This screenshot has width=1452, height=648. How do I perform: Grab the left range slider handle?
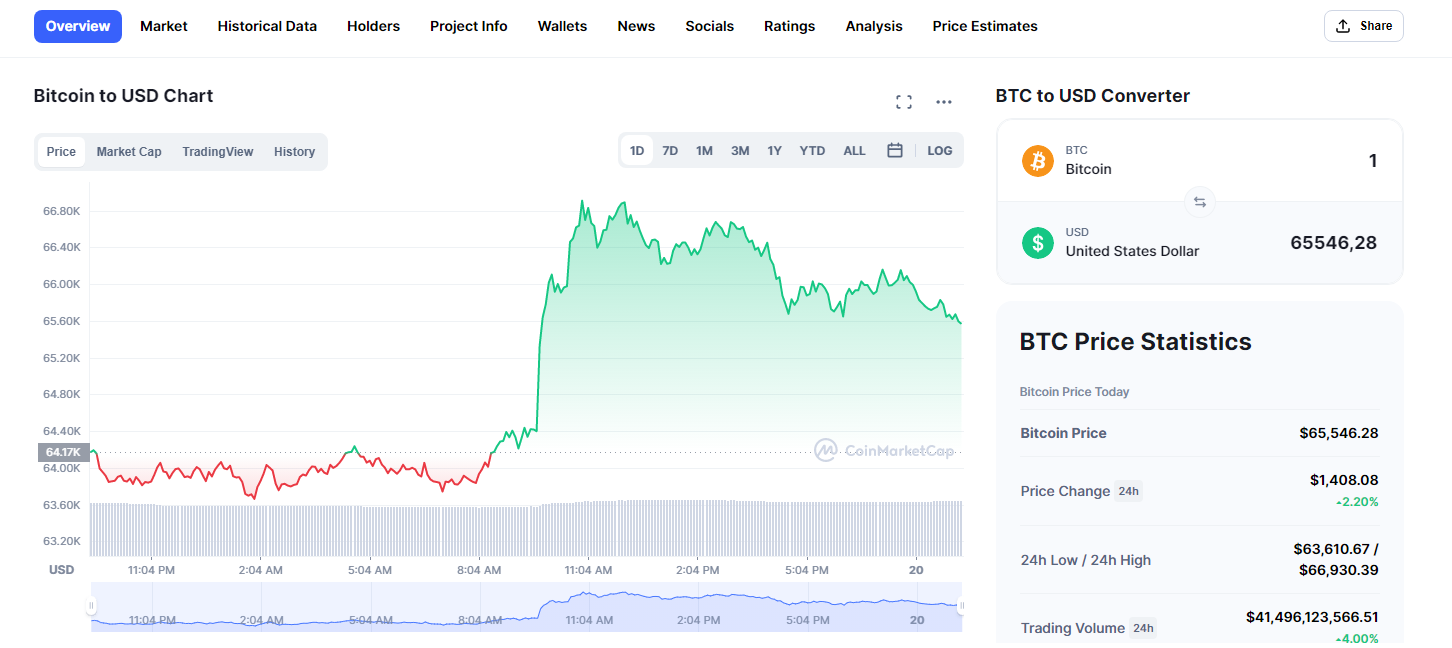[91, 606]
